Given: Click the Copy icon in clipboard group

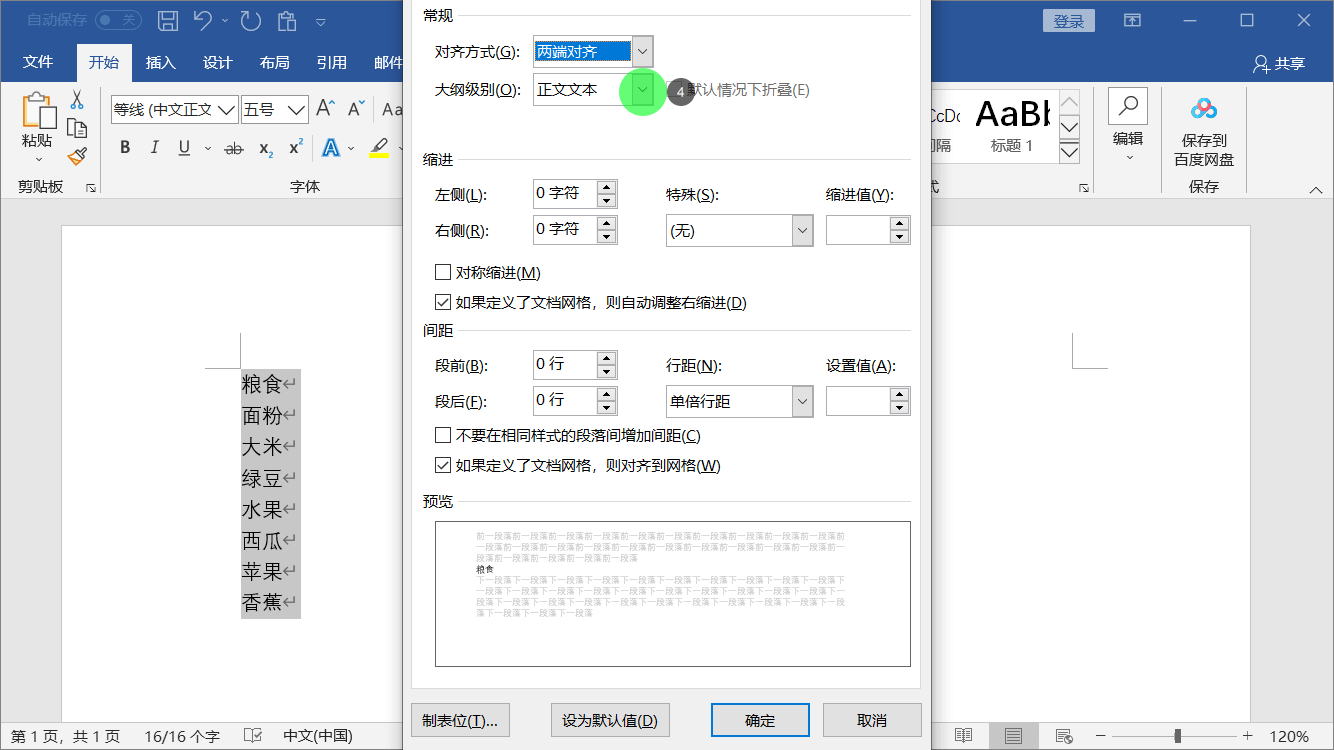Looking at the screenshot, I should [77, 128].
